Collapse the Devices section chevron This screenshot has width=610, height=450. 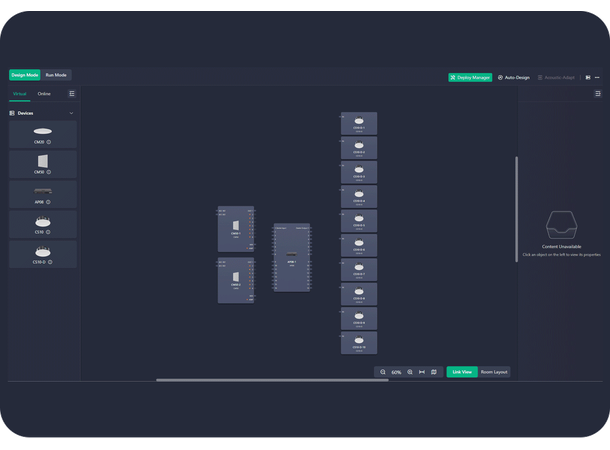[x=71, y=113]
